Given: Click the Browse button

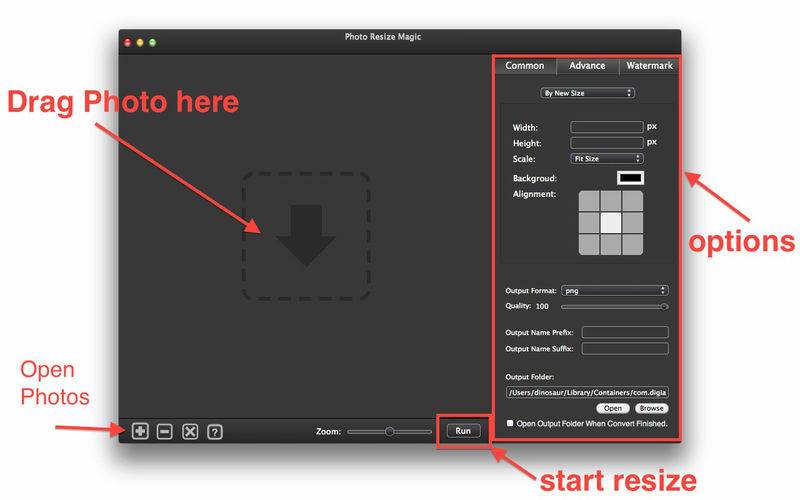Looking at the screenshot, I should [x=652, y=408].
